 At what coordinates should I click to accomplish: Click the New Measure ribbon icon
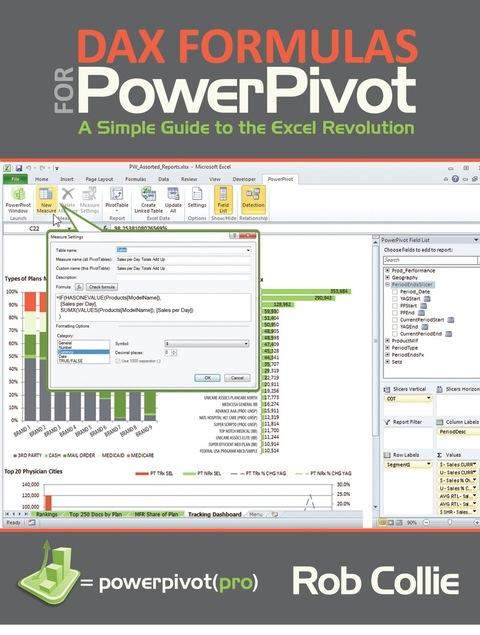click(x=46, y=200)
